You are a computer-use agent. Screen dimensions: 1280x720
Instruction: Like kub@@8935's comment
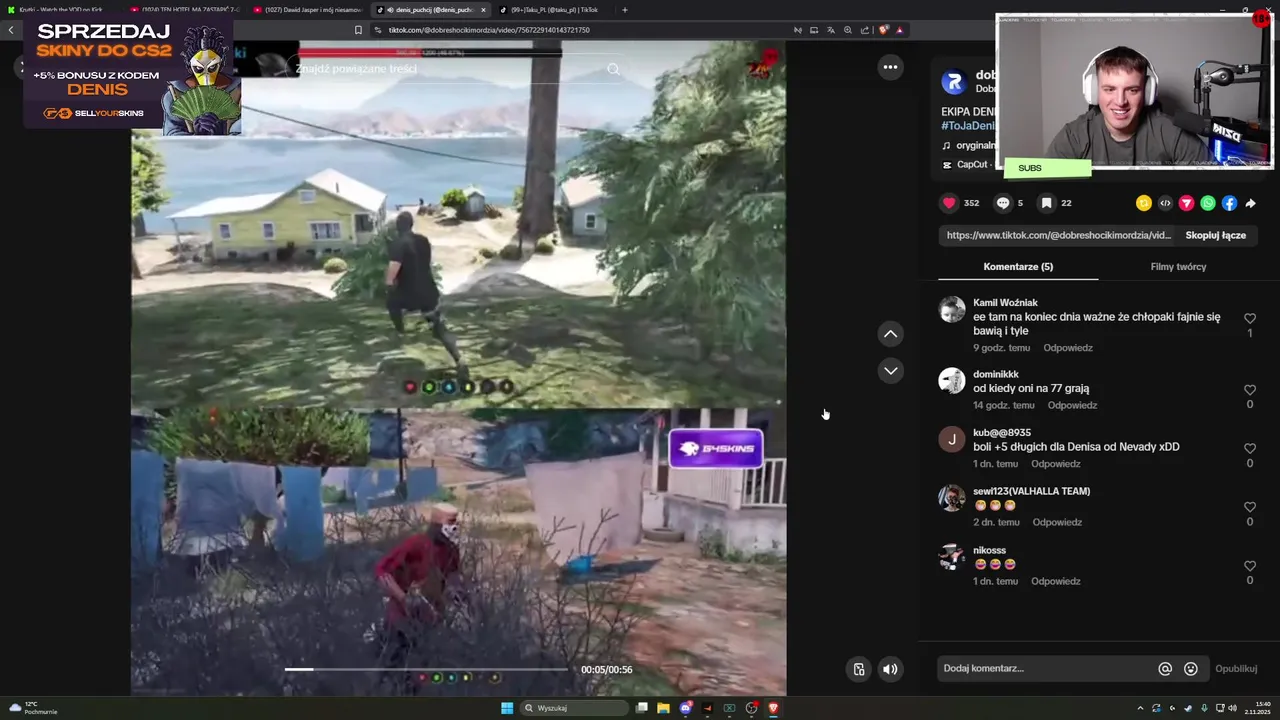[x=1249, y=449]
